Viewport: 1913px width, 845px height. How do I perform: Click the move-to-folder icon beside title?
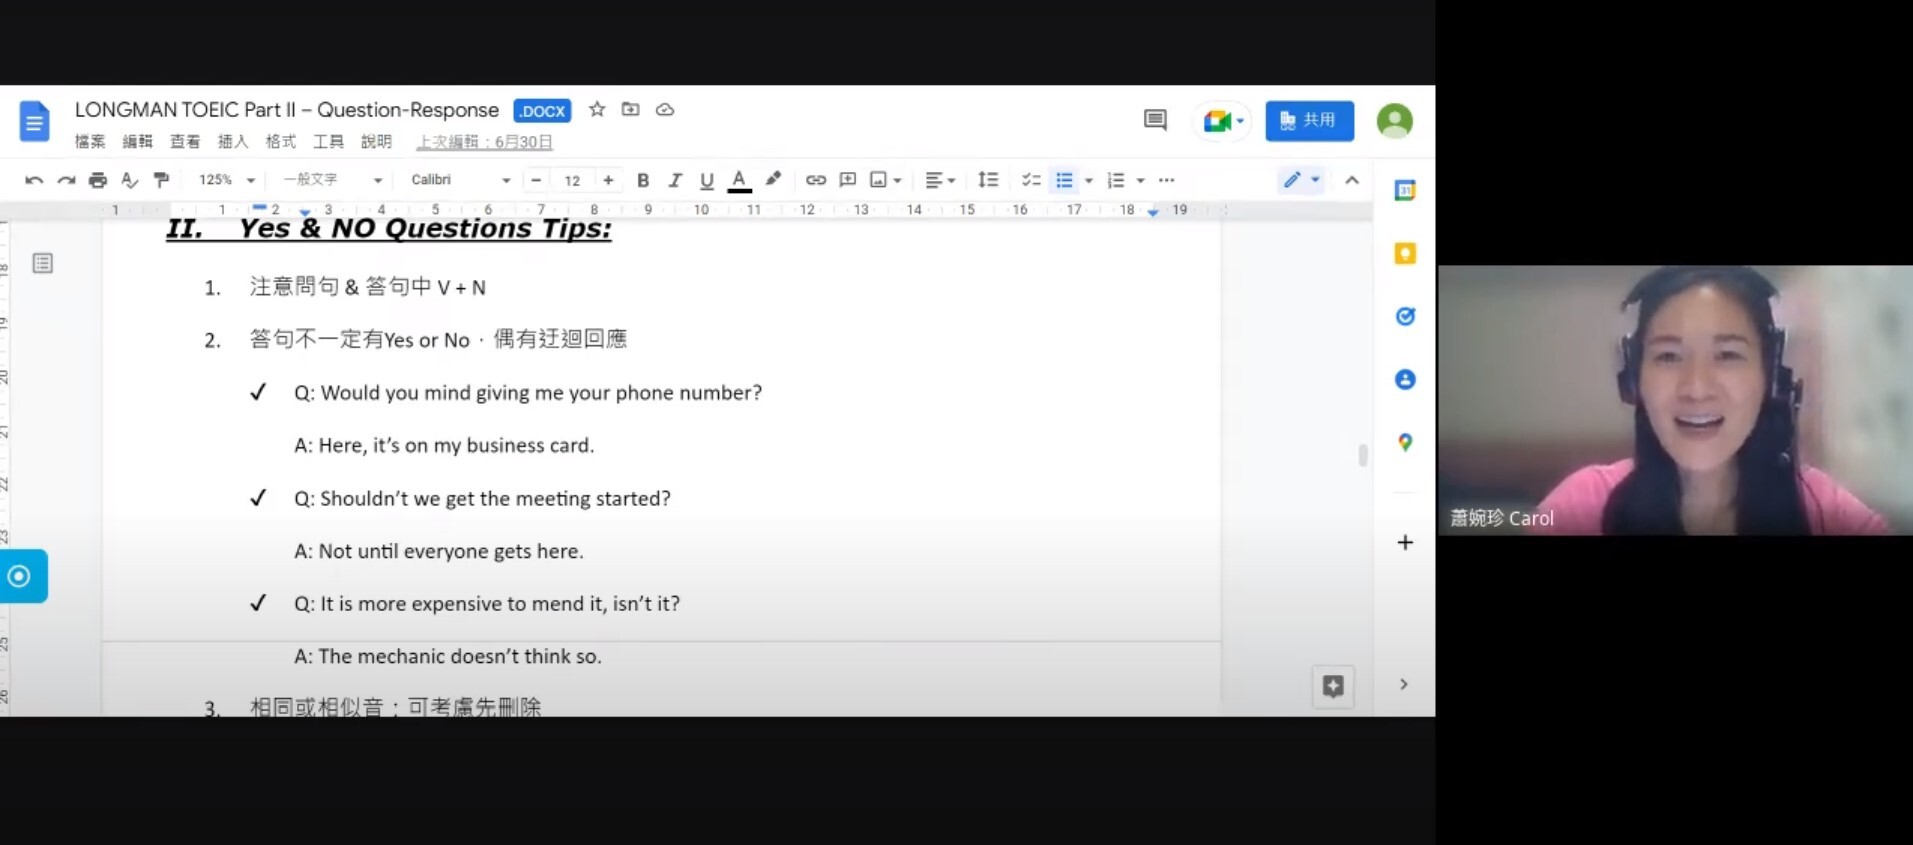coord(630,109)
